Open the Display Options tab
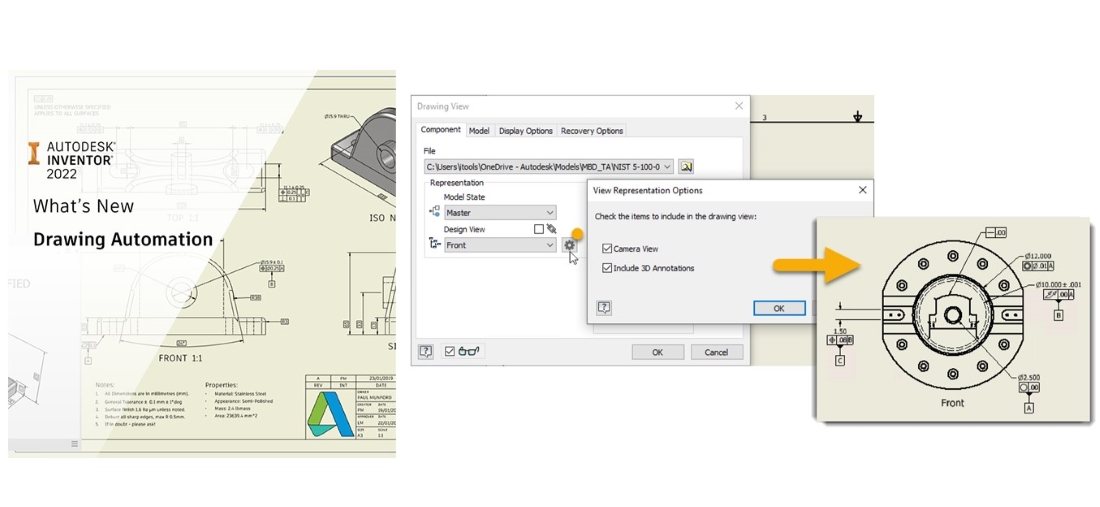 (x=525, y=130)
